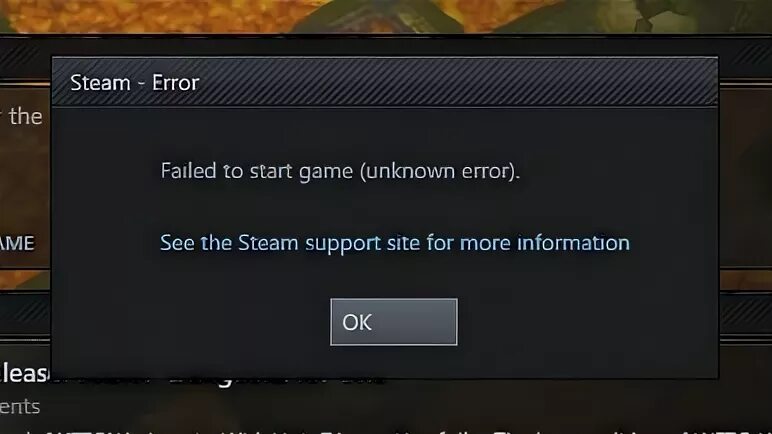
Task: Click the blurred heading under the dialog edge
Action: point(276,380)
